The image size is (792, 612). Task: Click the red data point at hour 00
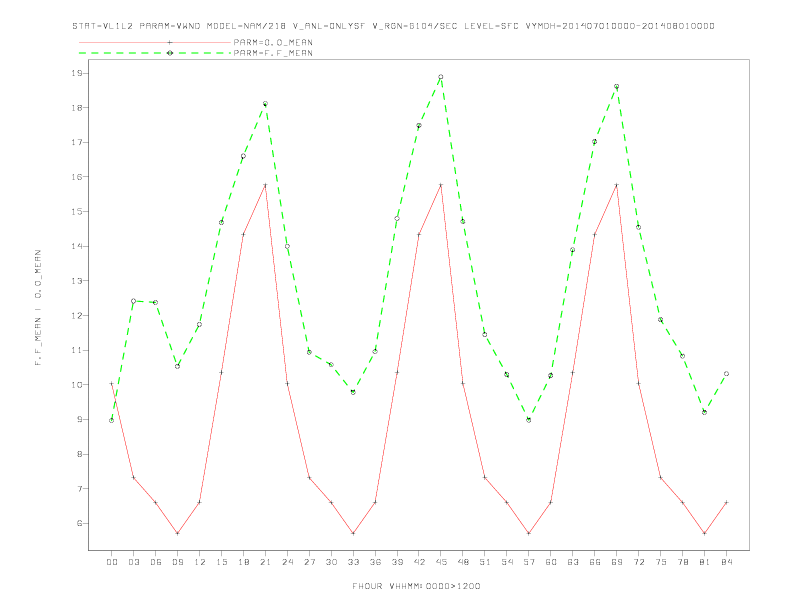(112, 384)
